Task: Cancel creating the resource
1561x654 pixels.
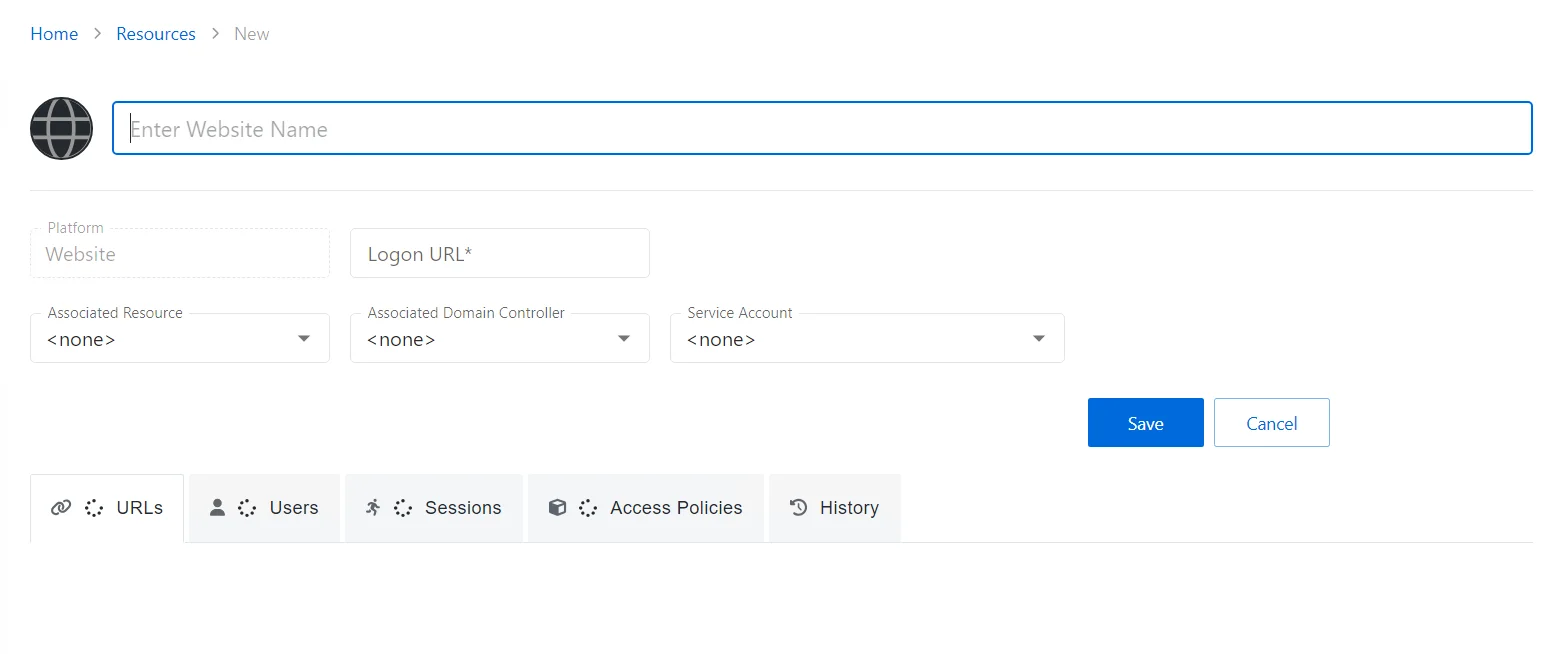Action: 1272,423
